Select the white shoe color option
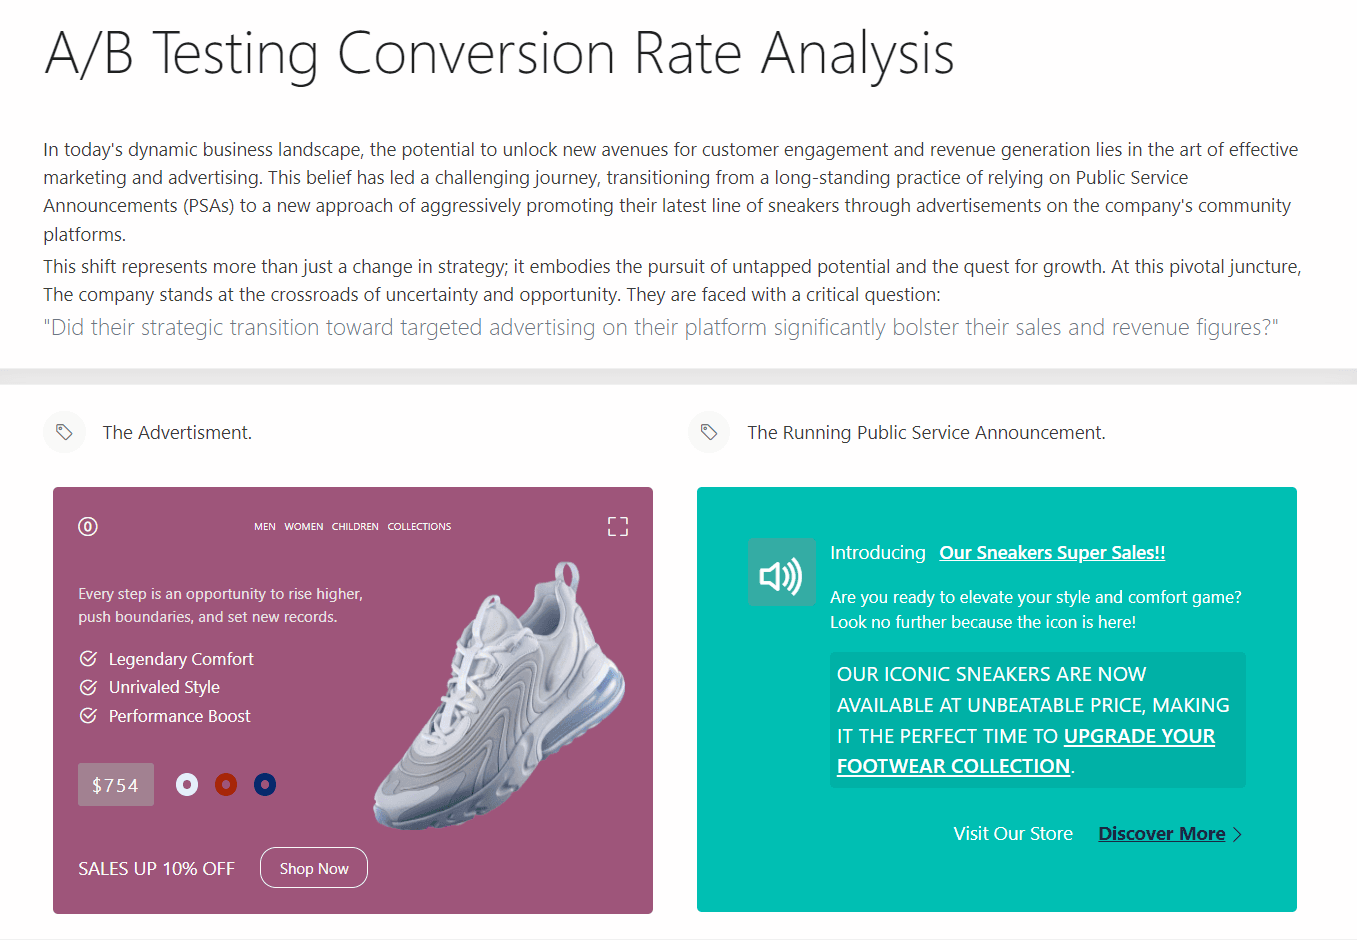1357x940 pixels. click(187, 785)
